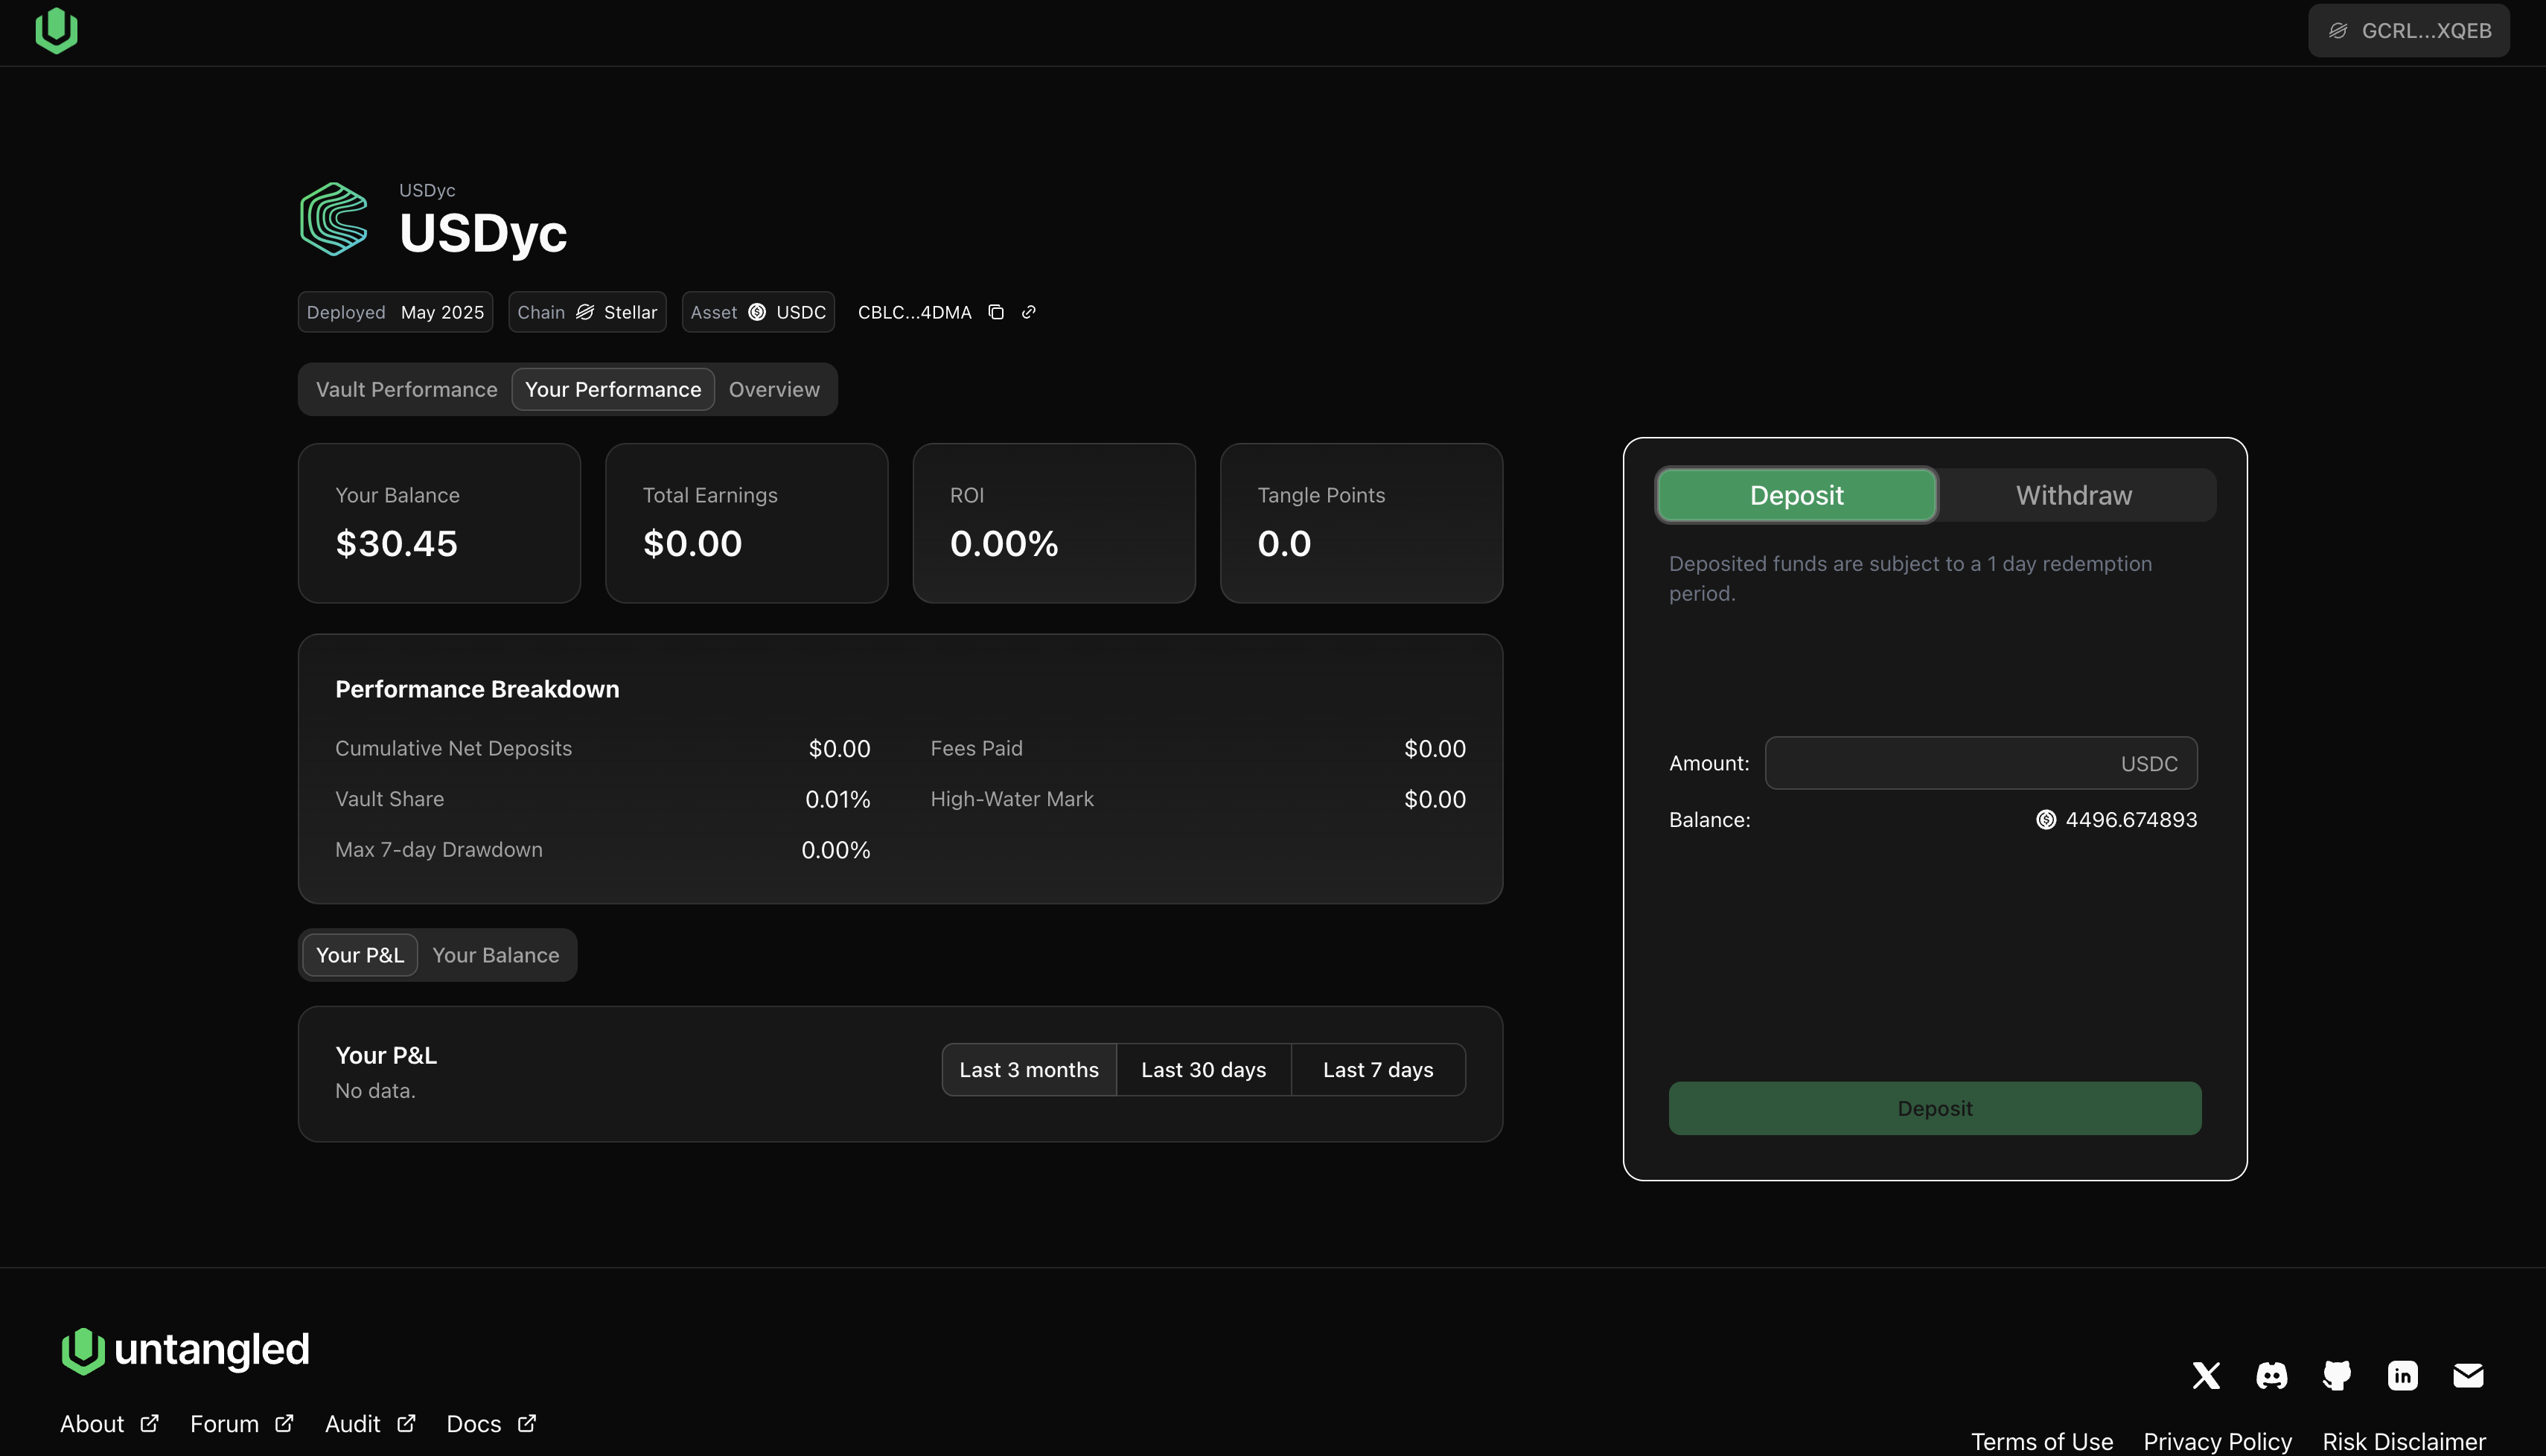The height and width of the screenshot is (1456, 2546).
Task: Click the Tangle Points 0.0 card
Action: click(1361, 523)
